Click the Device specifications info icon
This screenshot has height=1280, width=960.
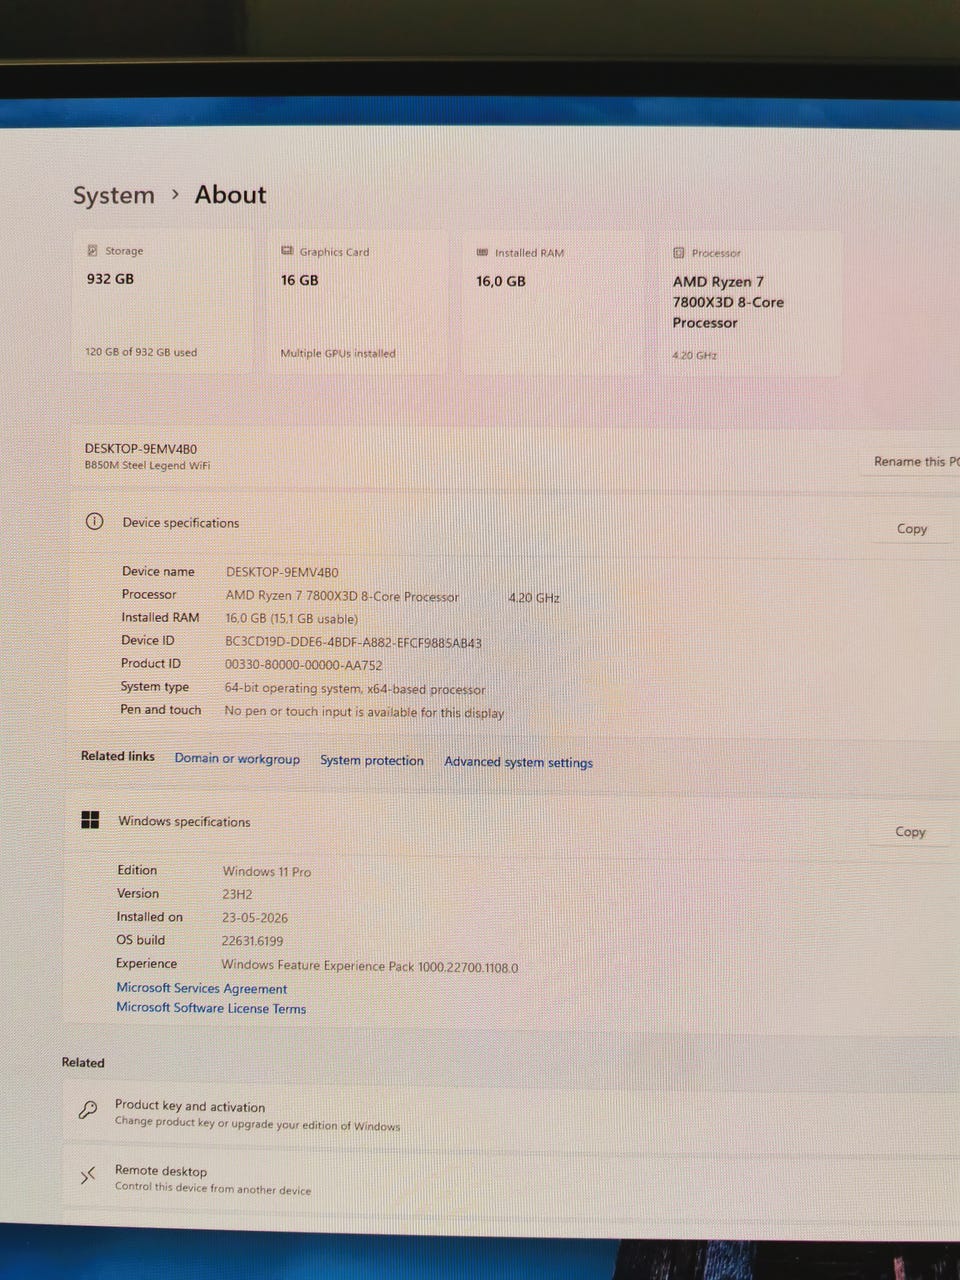tap(94, 521)
